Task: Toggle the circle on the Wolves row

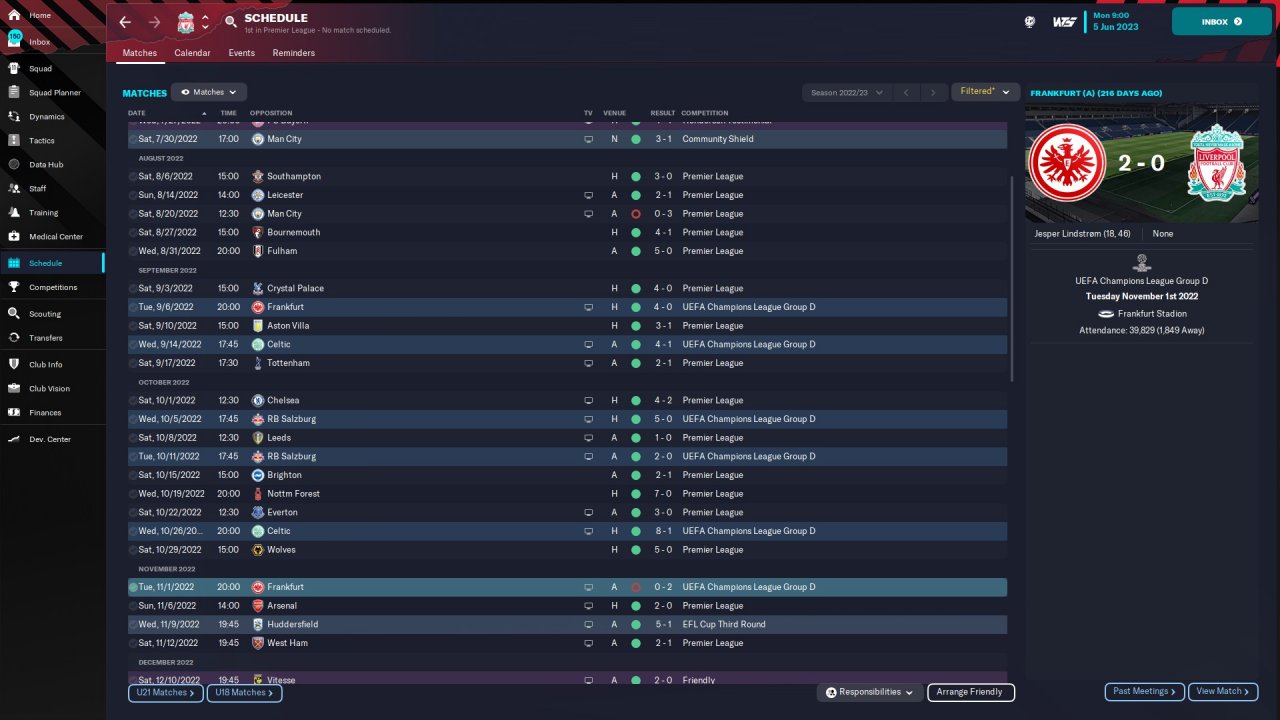Action: coord(134,550)
